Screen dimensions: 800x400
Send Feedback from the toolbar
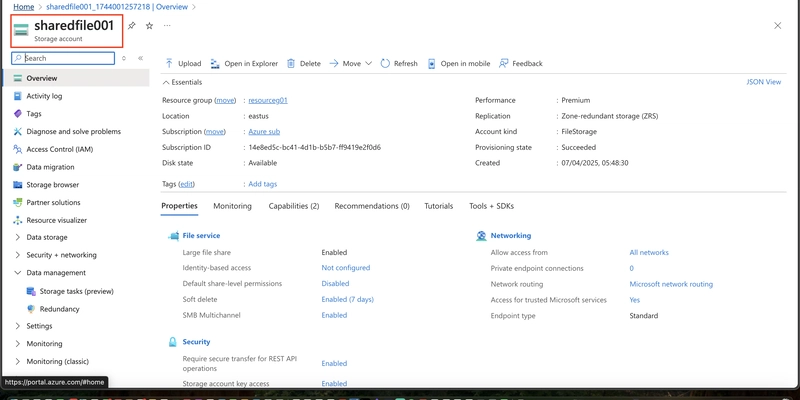pyautogui.click(x=520, y=64)
